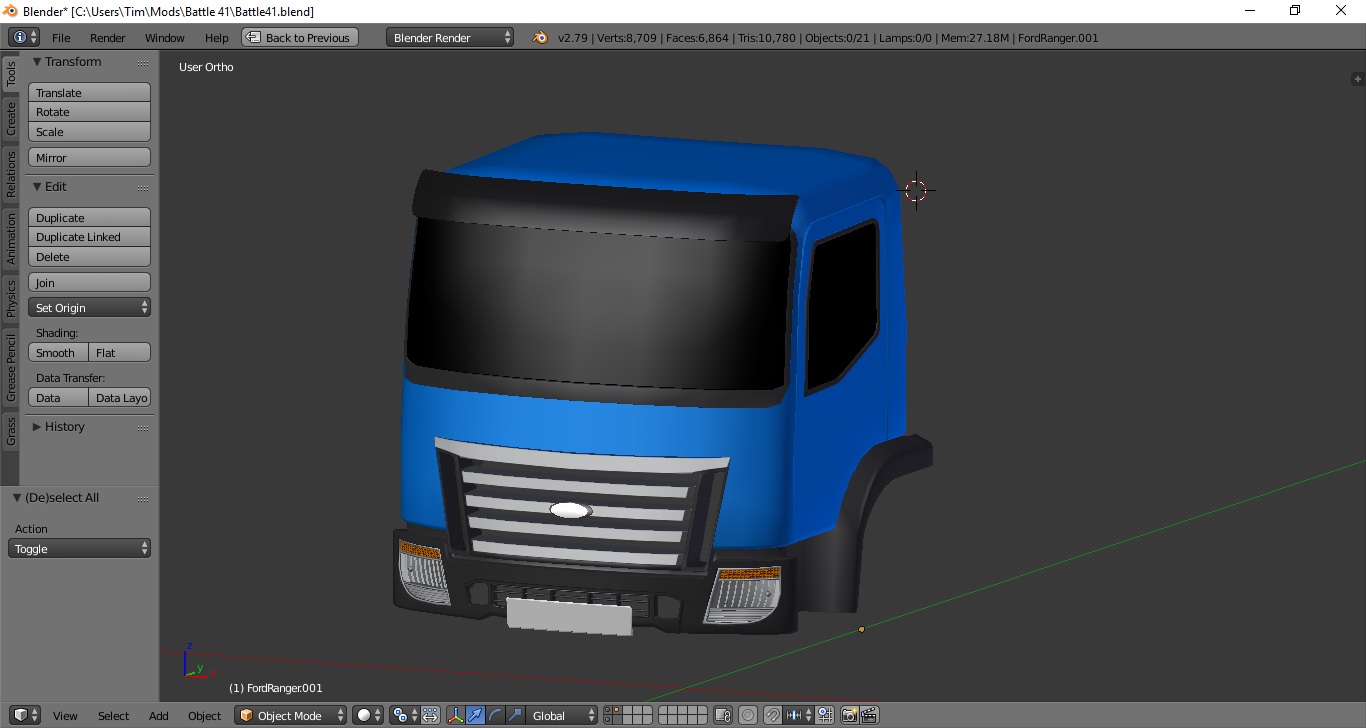Open Object Mode dropdown
Image resolution: width=1366 pixels, height=728 pixels.
(291, 715)
